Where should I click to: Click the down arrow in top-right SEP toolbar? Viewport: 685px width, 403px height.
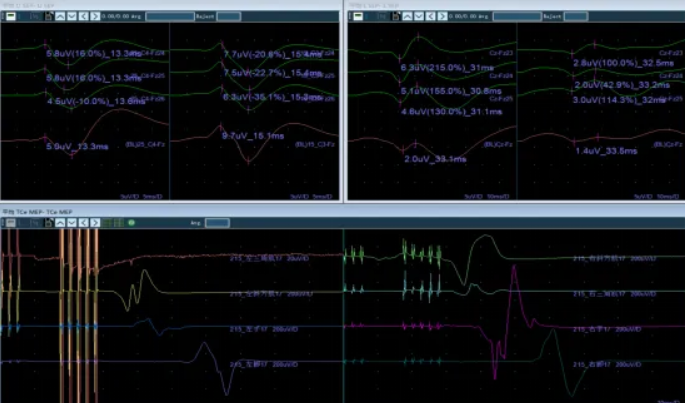tap(419, 16)
